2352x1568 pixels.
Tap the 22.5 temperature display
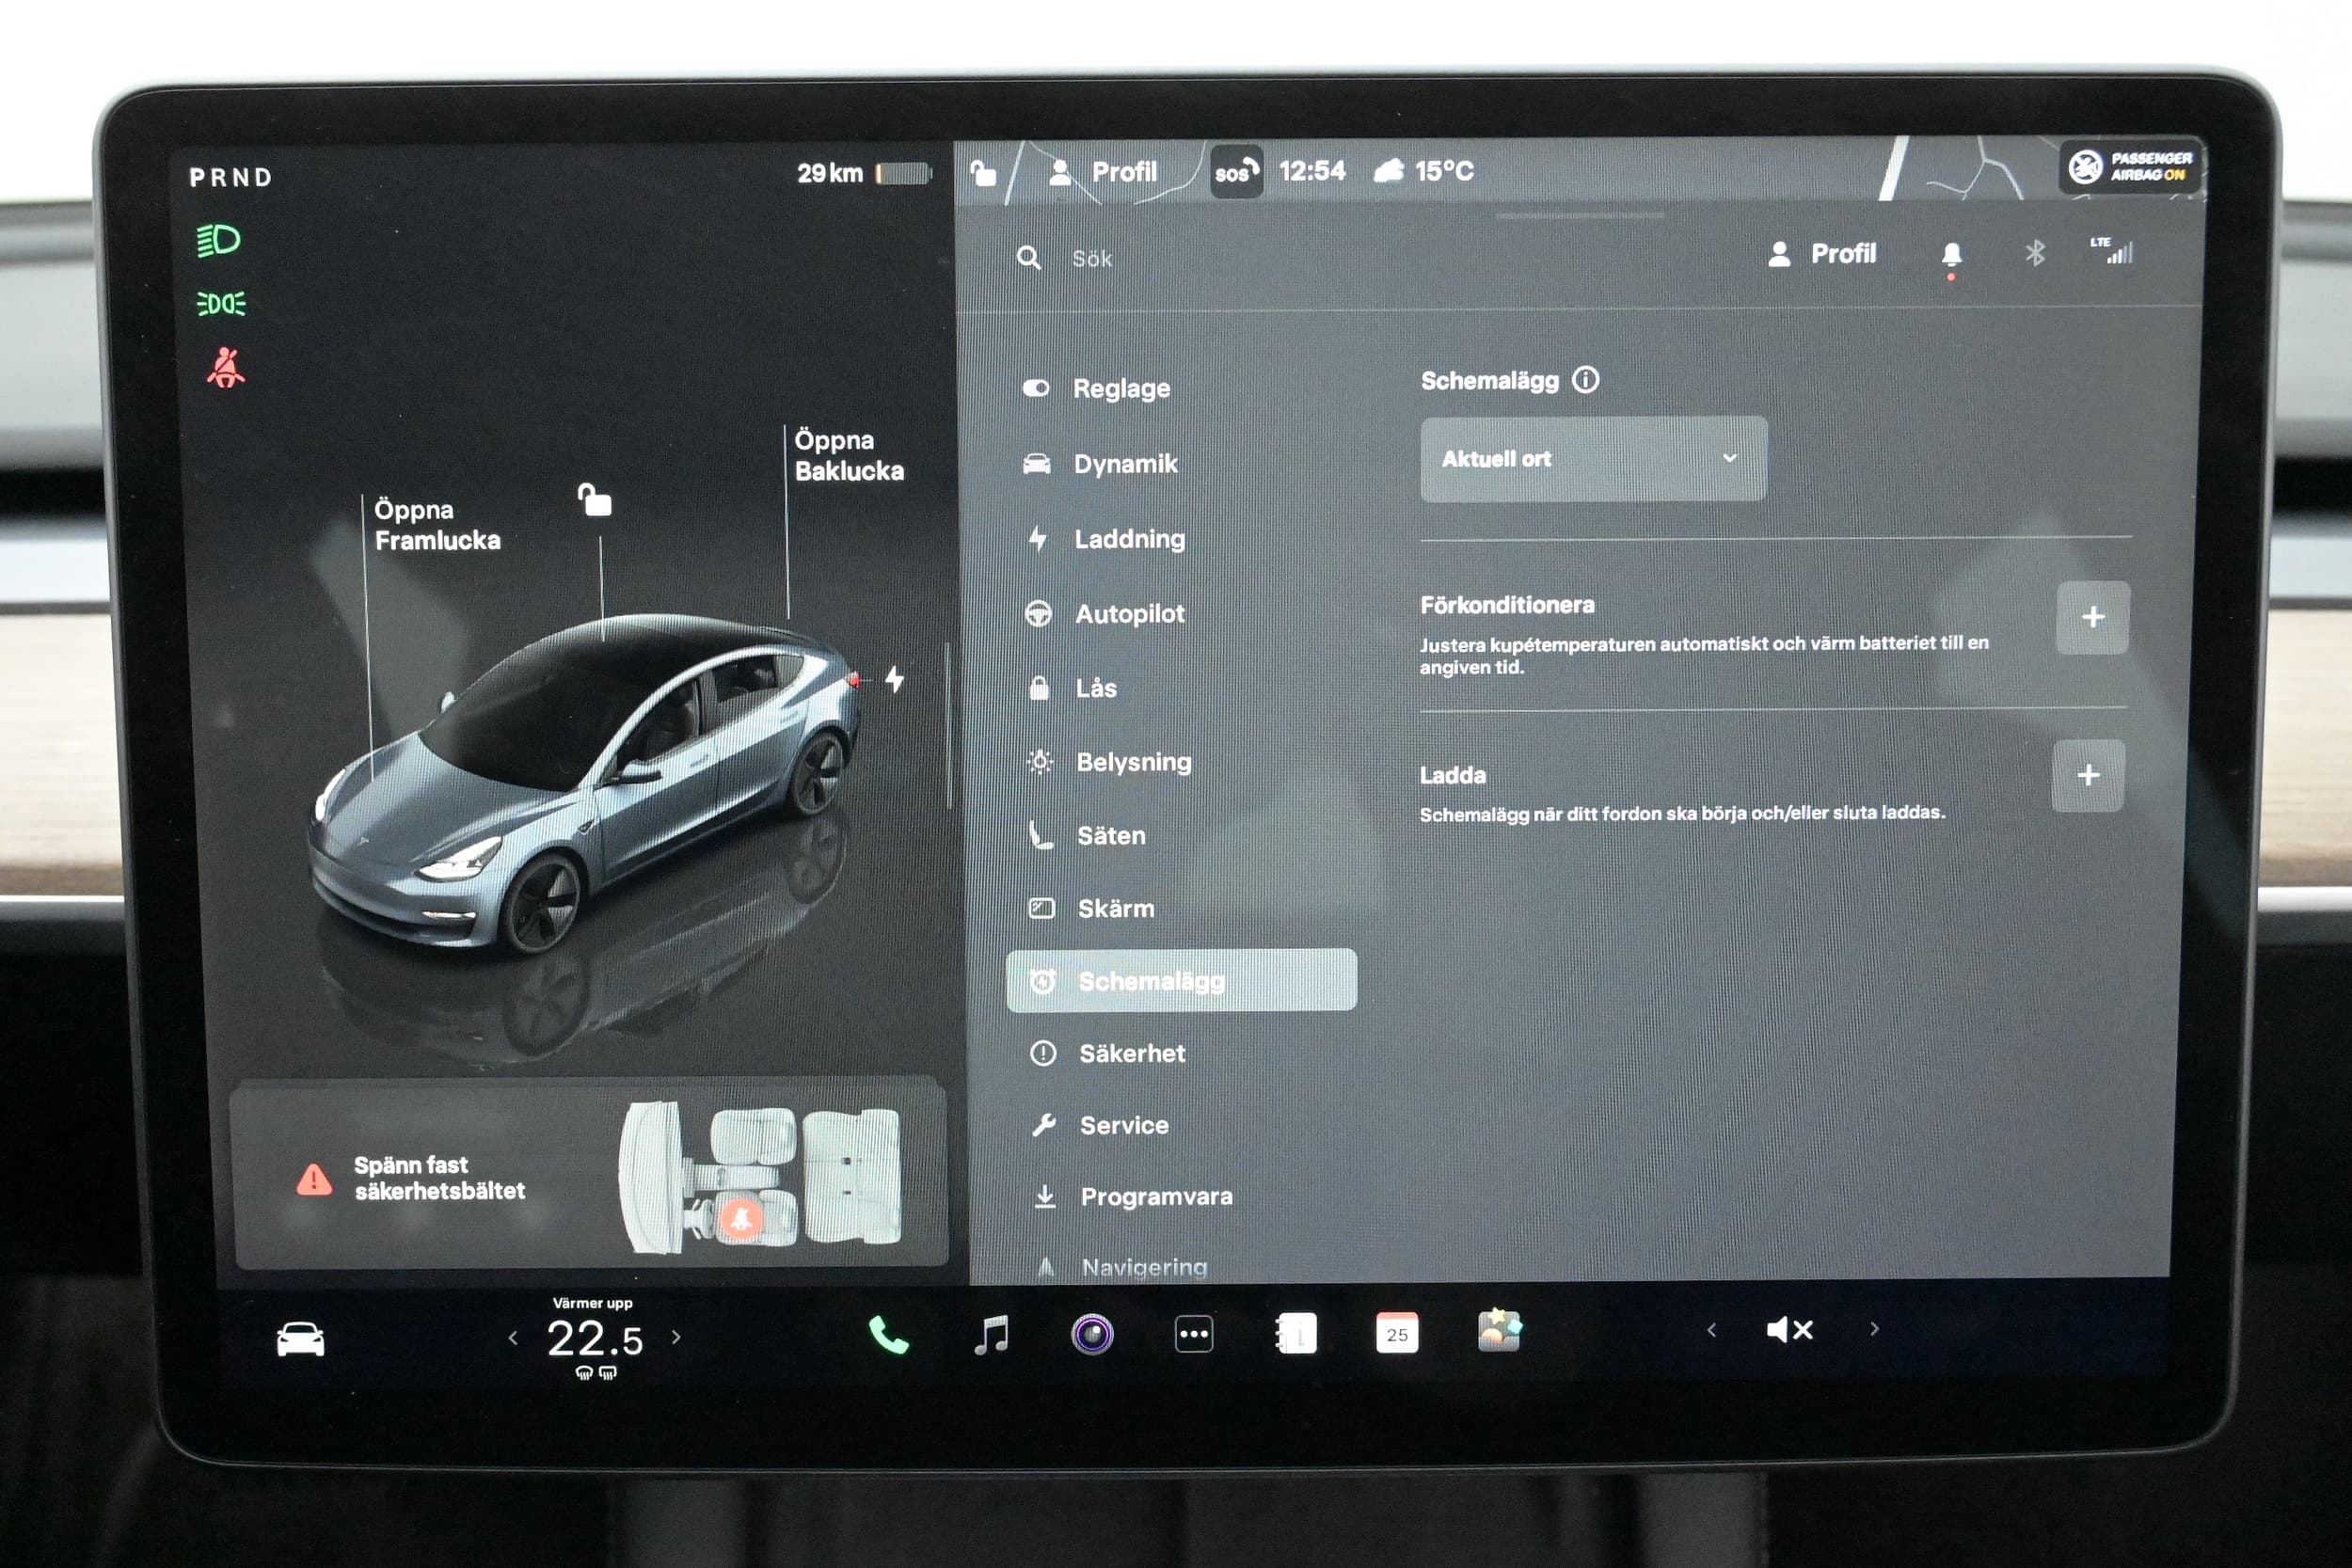[595, 1339]
